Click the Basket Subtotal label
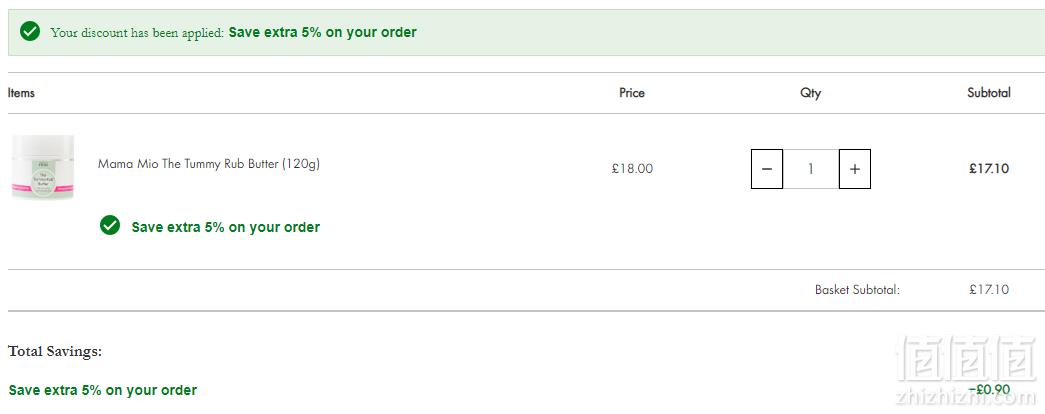 [x=857, y=289]
